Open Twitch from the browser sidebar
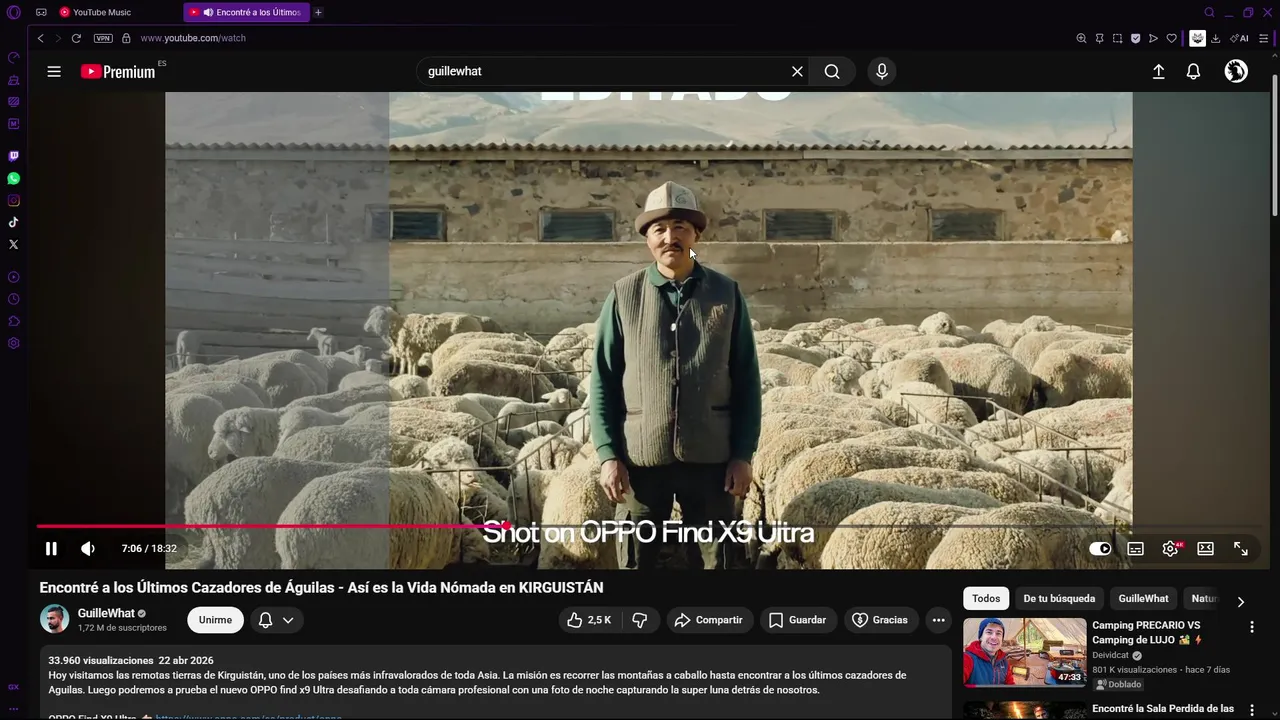This screenshot has height=720, width=1280. click(x=13, y=156)
